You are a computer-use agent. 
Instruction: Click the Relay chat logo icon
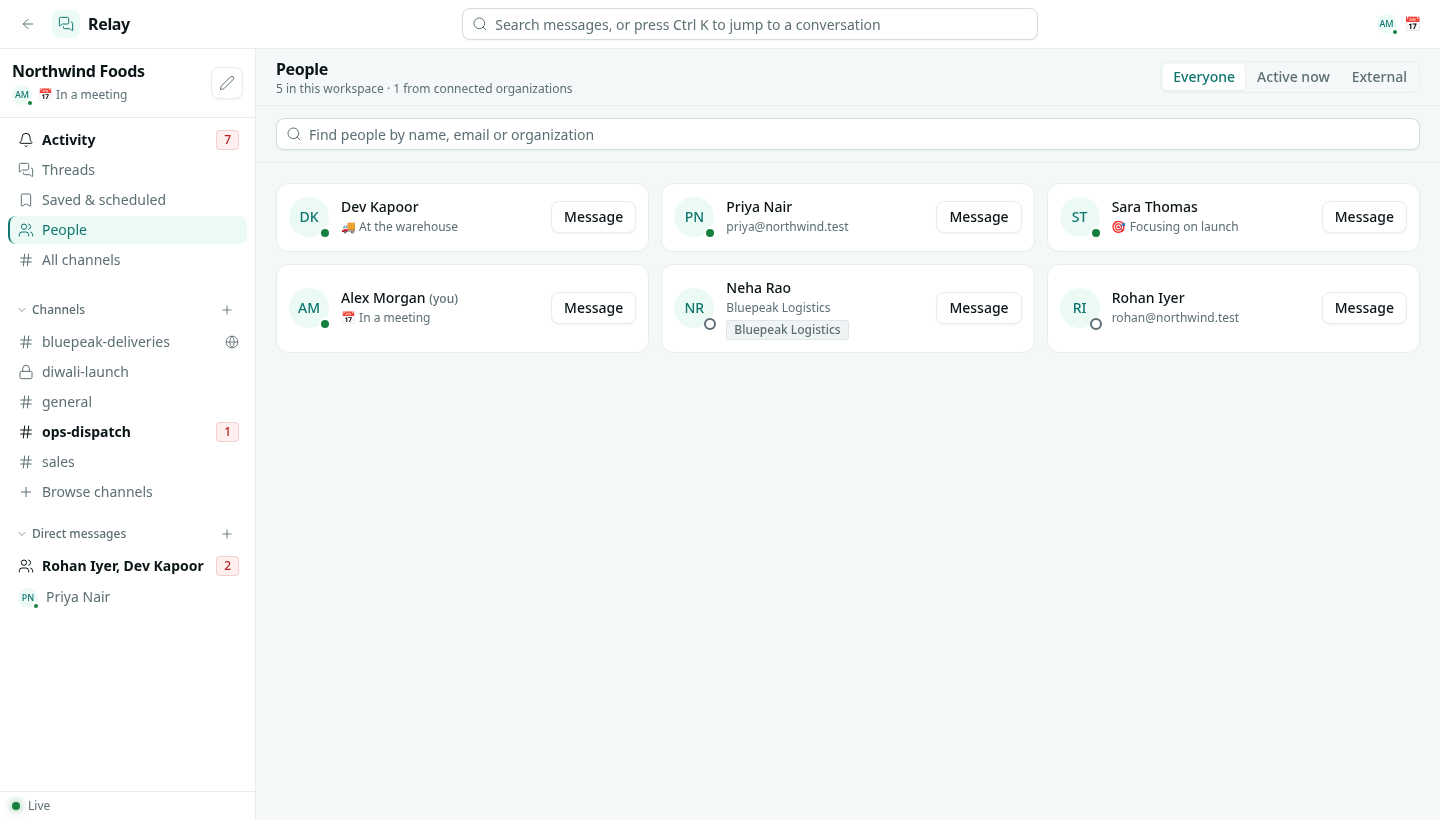pyautogui.click(x=66, y=24)
